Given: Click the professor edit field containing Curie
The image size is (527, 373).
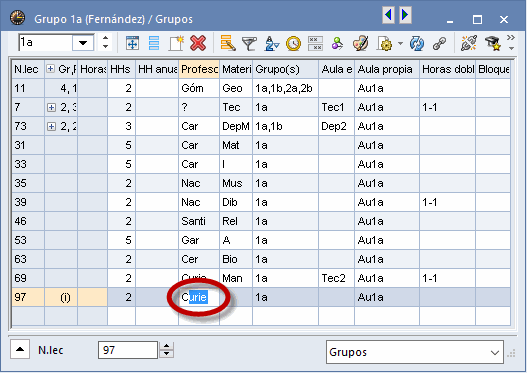Looking at the screenshot, I should coord(199,297).
